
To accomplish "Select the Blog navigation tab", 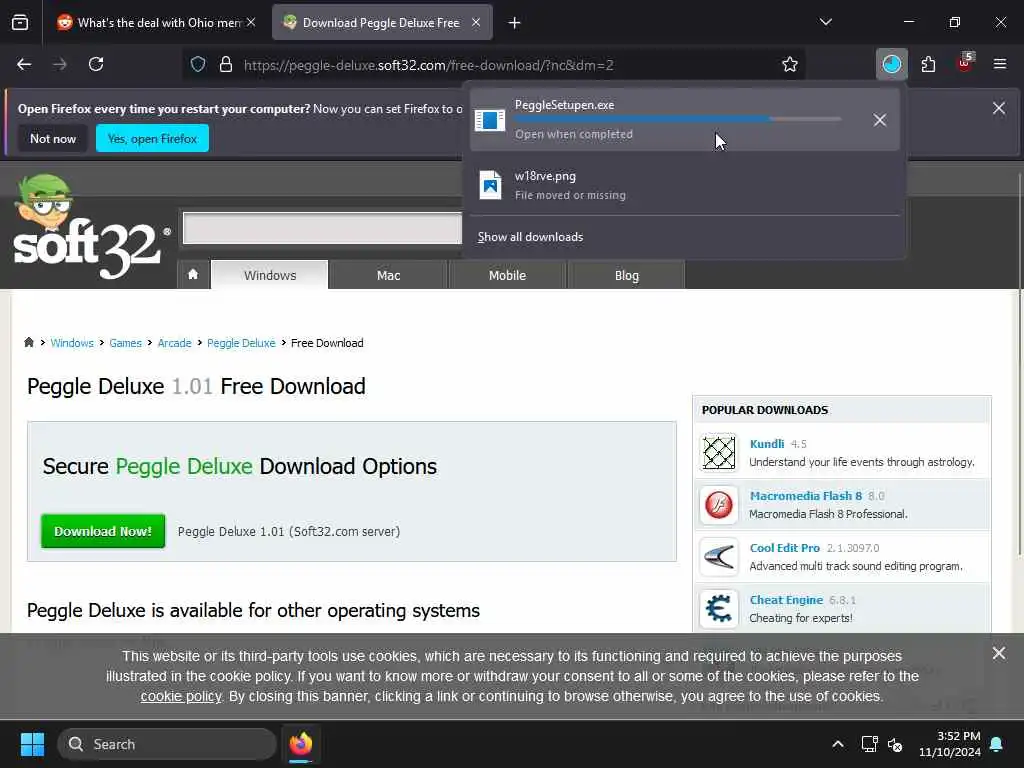I will click(x=626, y=275).
